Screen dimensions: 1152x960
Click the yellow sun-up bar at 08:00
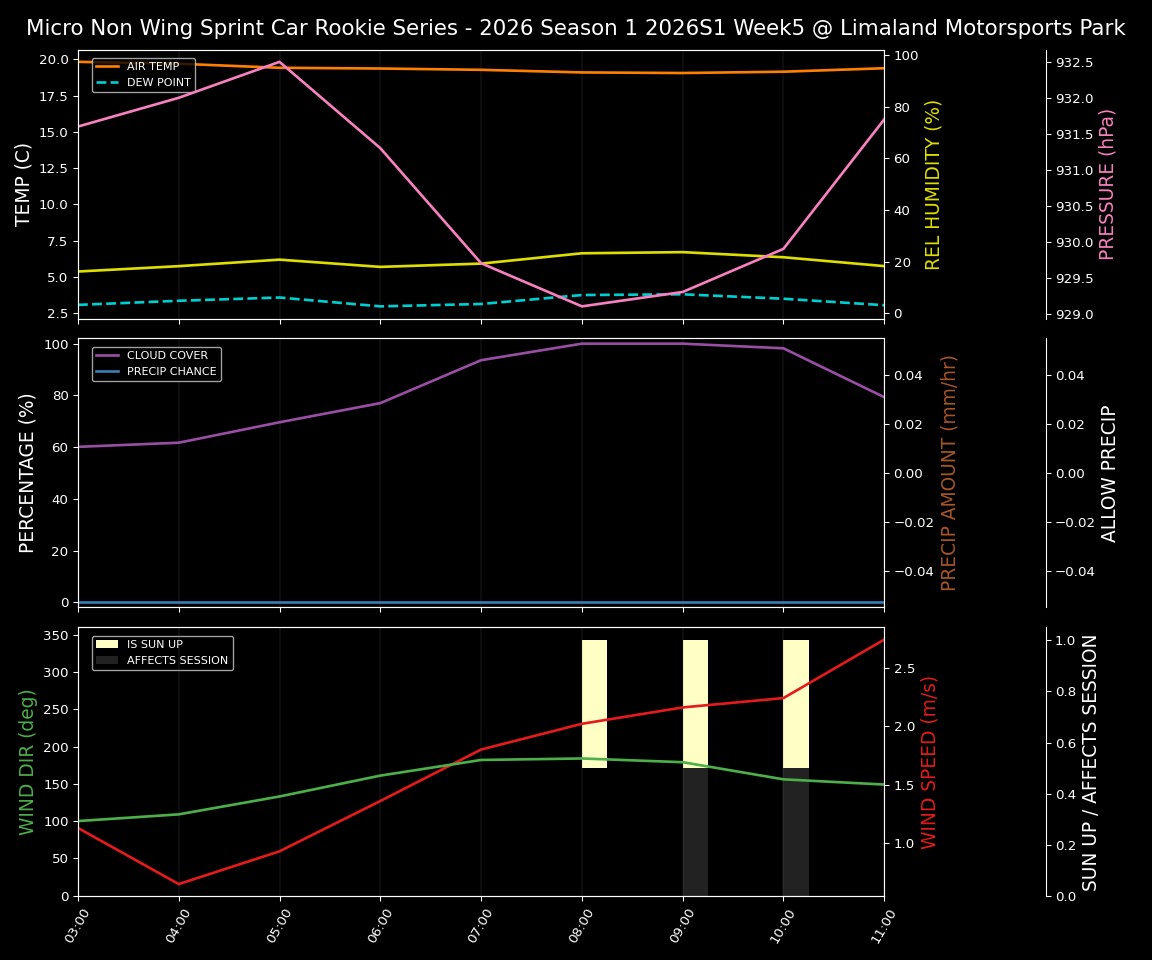tap(595, 700)
